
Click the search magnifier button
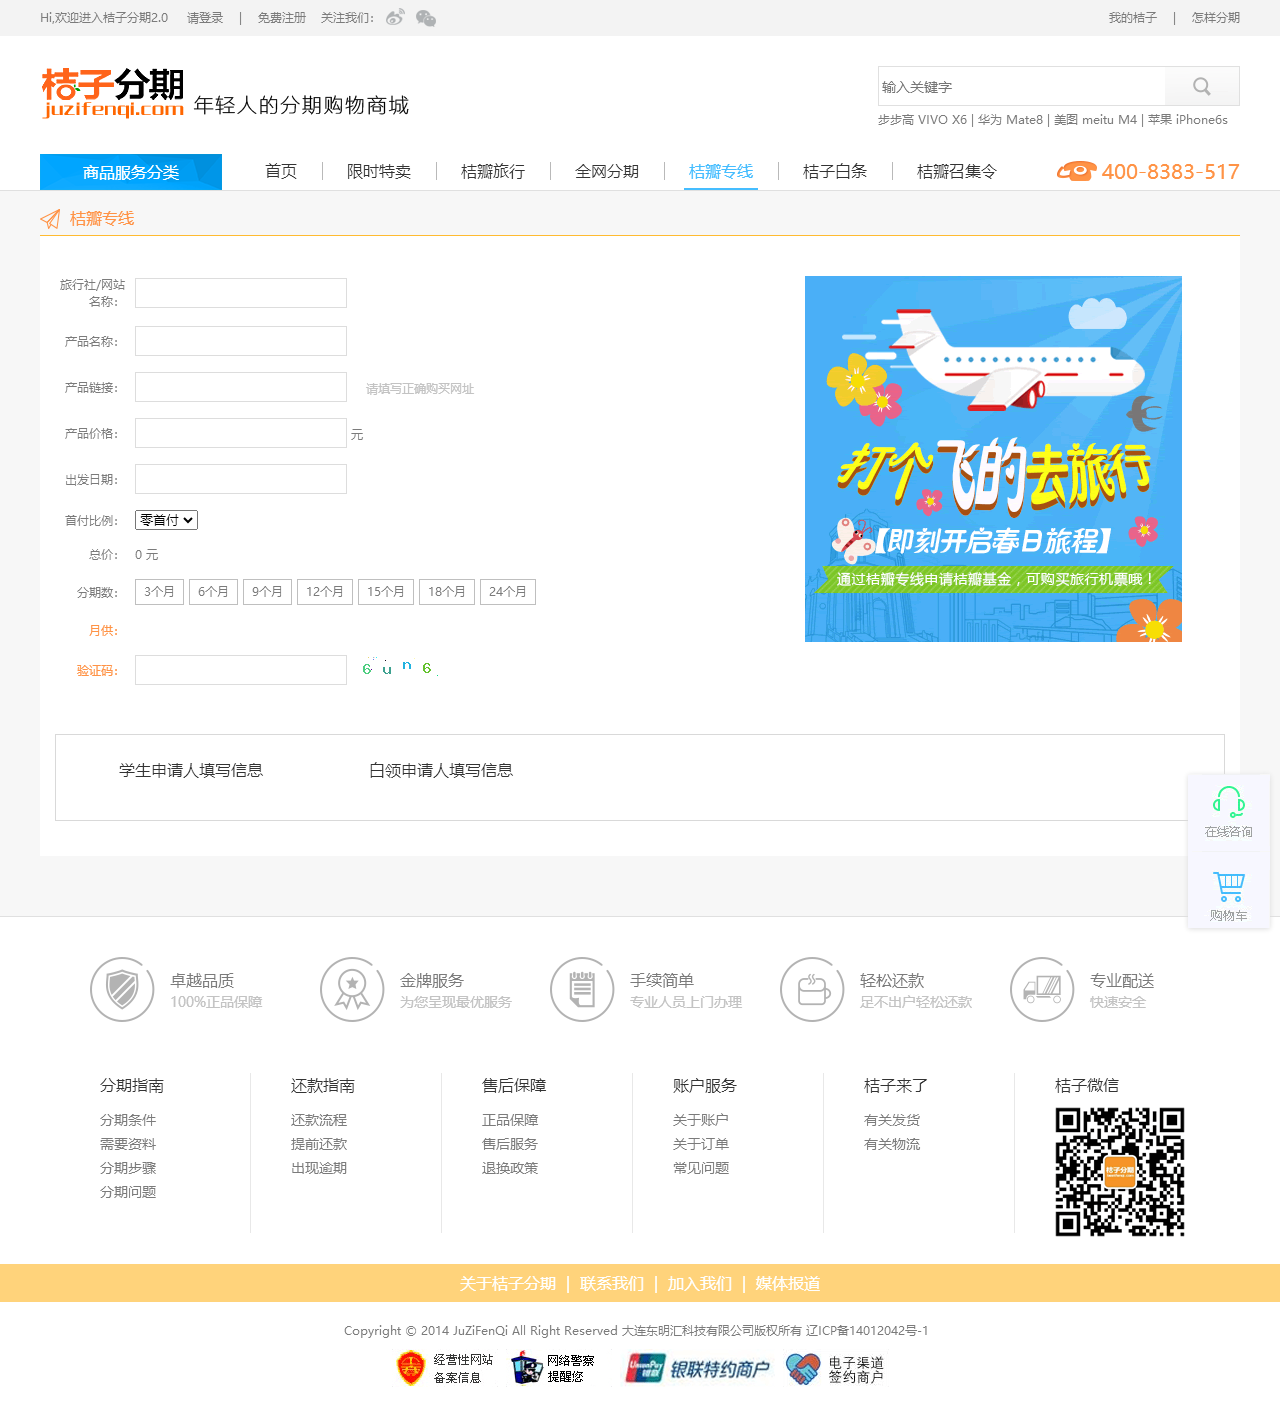click(x=1202, y=87)
